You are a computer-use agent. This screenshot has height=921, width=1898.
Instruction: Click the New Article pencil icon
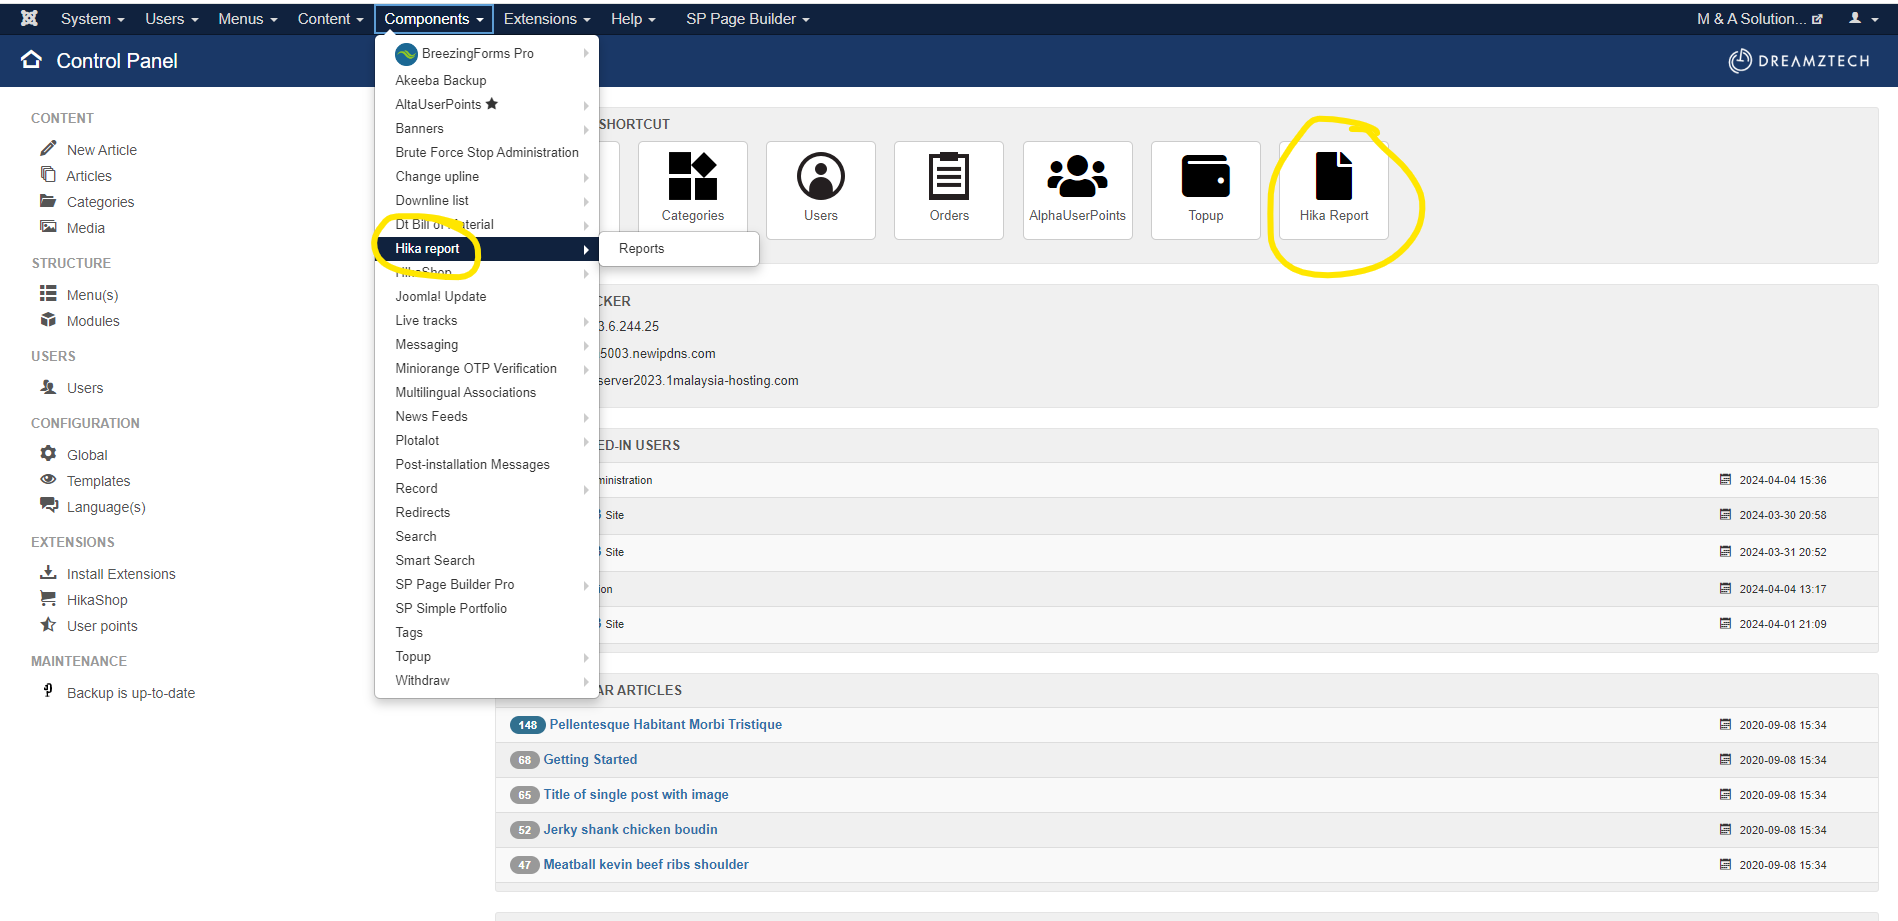click(x=48, y=148)
